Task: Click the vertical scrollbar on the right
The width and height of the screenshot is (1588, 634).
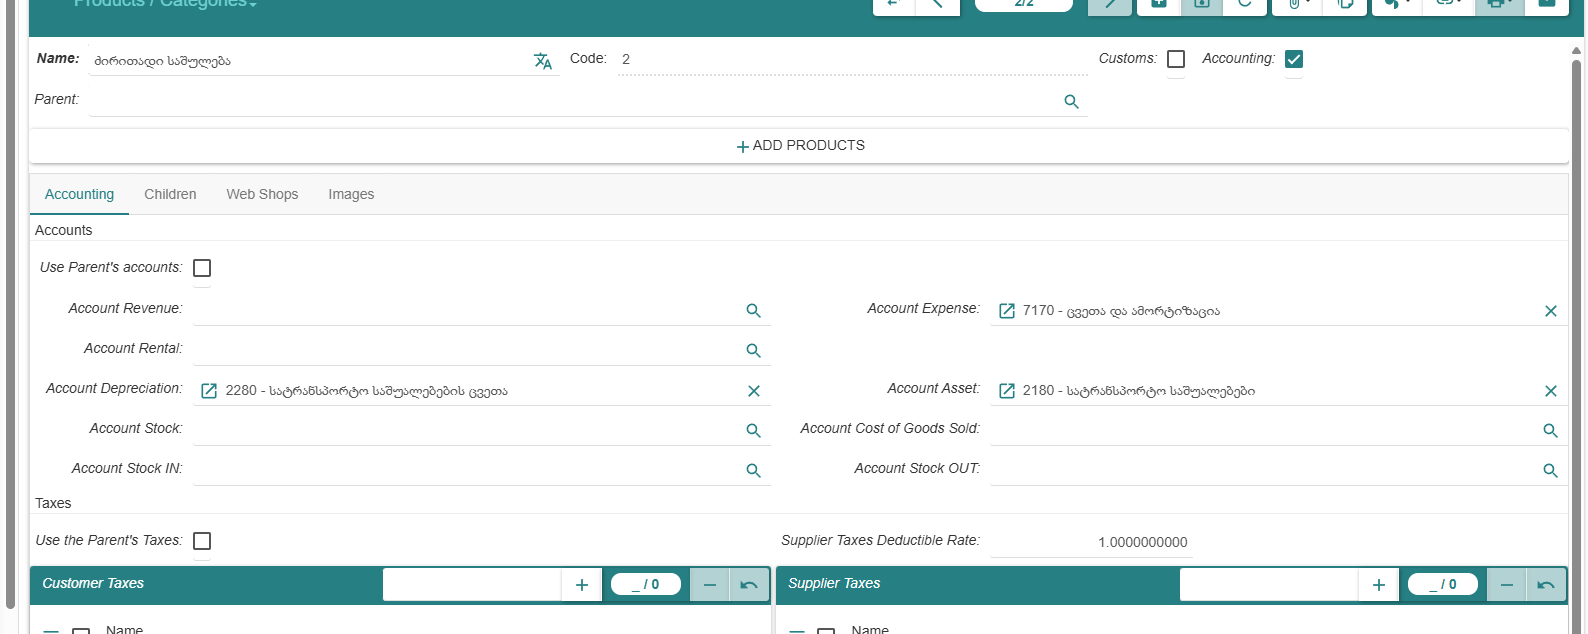Action: (1576, 300)
